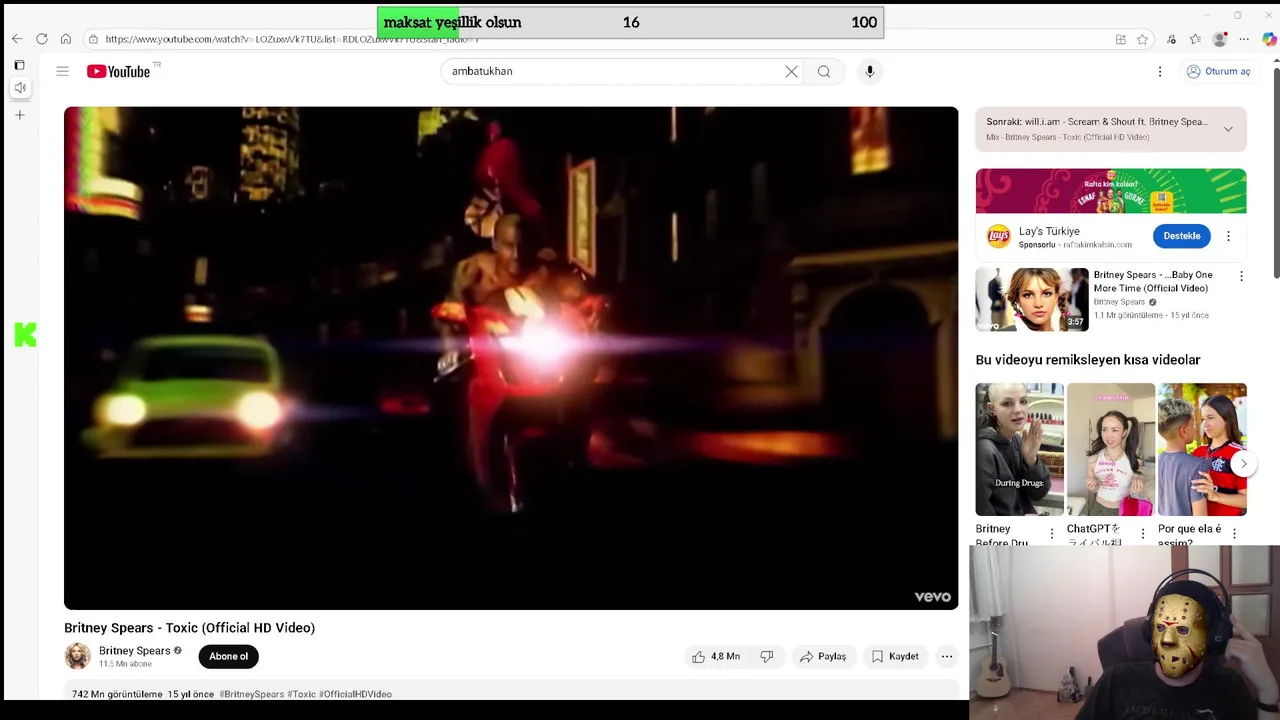
Task: Open the During Drugs short thumbnail
Action: coord(1019,449)
